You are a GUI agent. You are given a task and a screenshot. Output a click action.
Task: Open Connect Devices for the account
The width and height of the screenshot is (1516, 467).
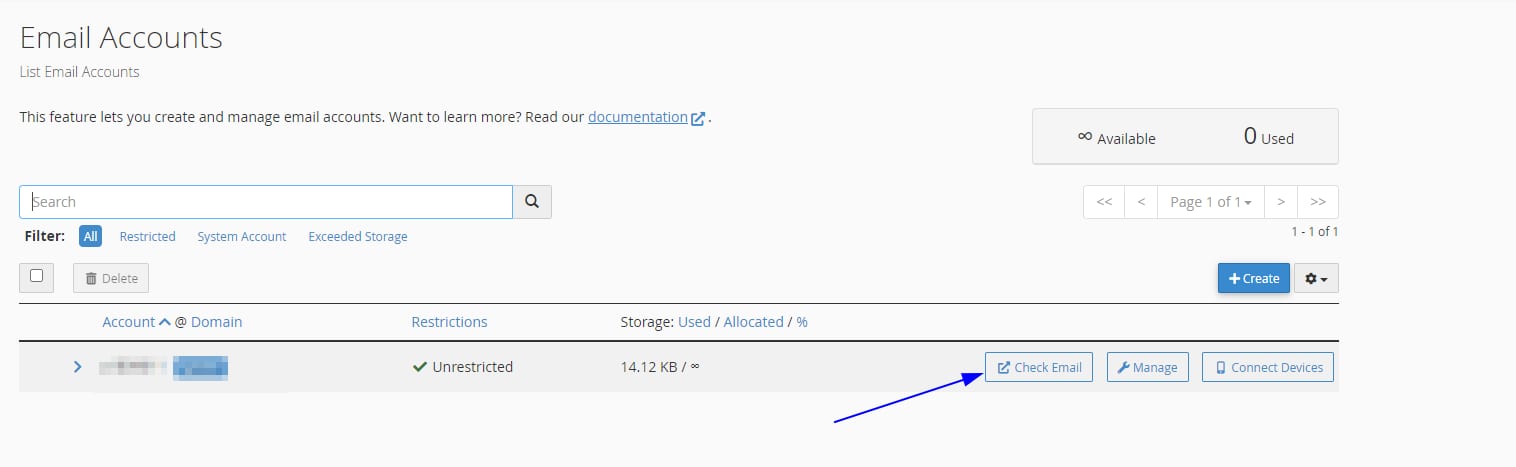1268,367
